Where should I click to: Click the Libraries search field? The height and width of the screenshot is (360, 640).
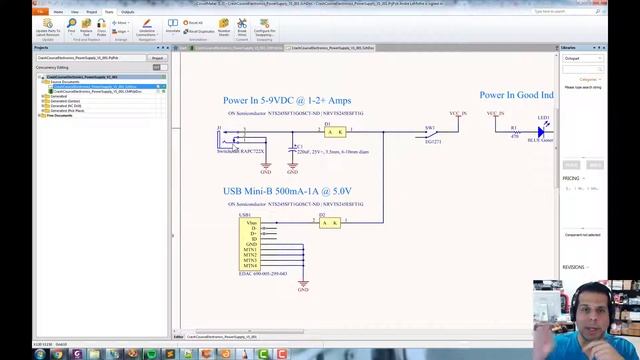(582, 69)
